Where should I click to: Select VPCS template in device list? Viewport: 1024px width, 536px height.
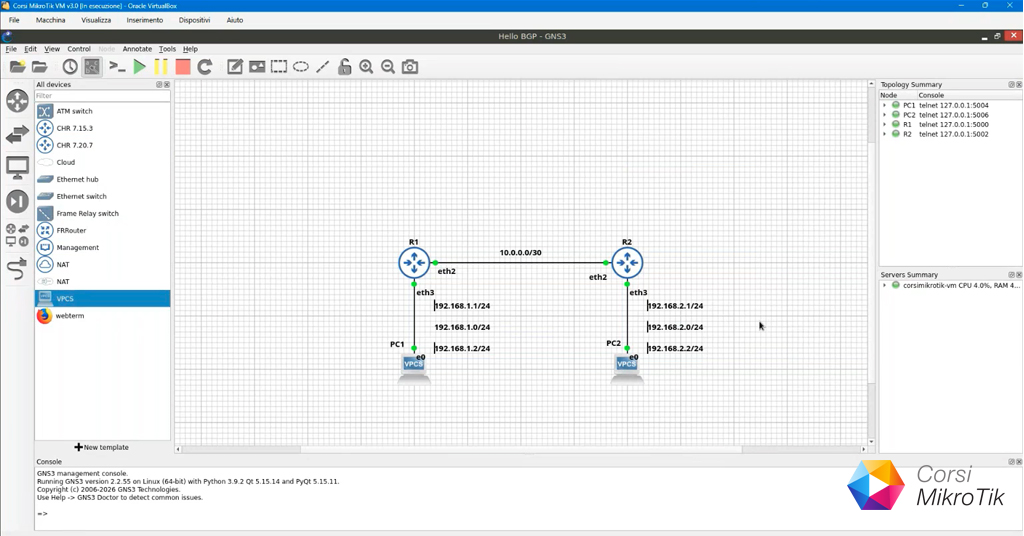(103, 298)
